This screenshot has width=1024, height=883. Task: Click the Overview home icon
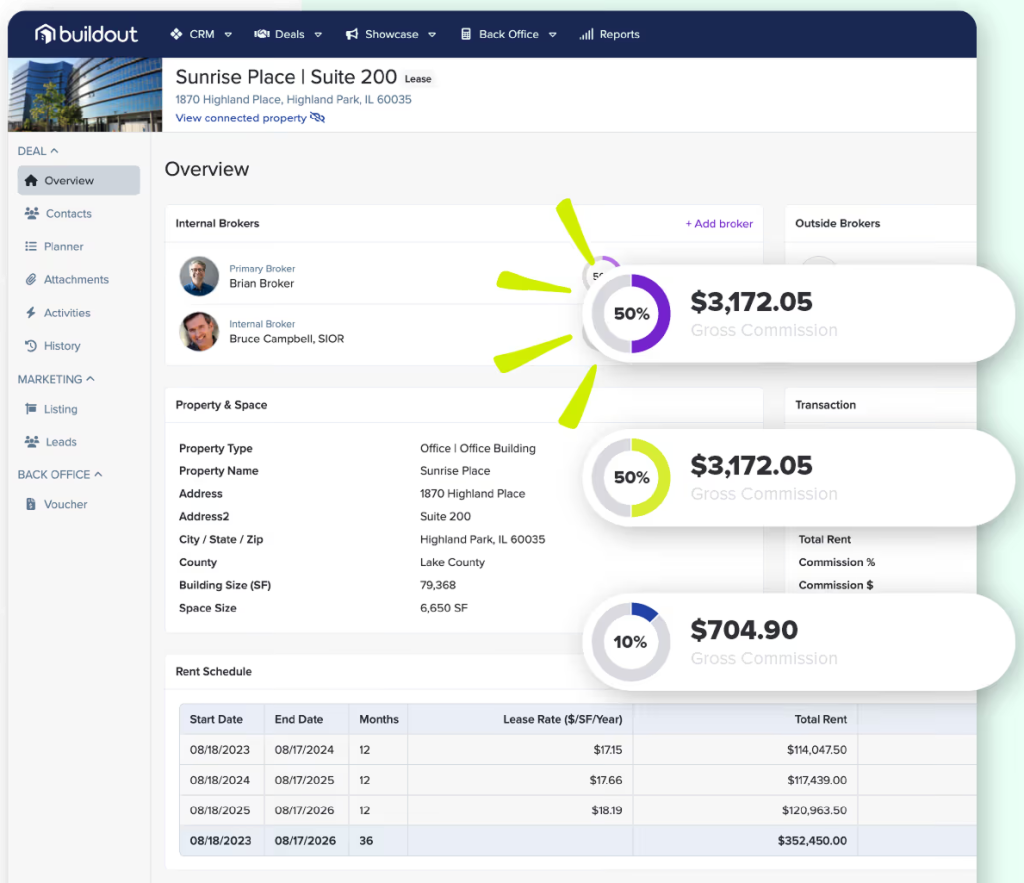point(31,180)
